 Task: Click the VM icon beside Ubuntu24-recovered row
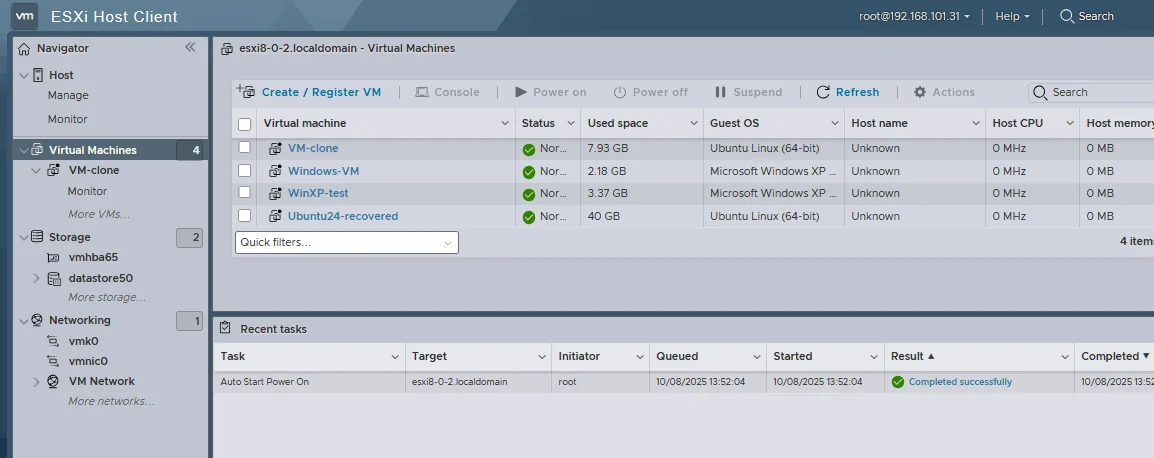(x=275, y=216)
